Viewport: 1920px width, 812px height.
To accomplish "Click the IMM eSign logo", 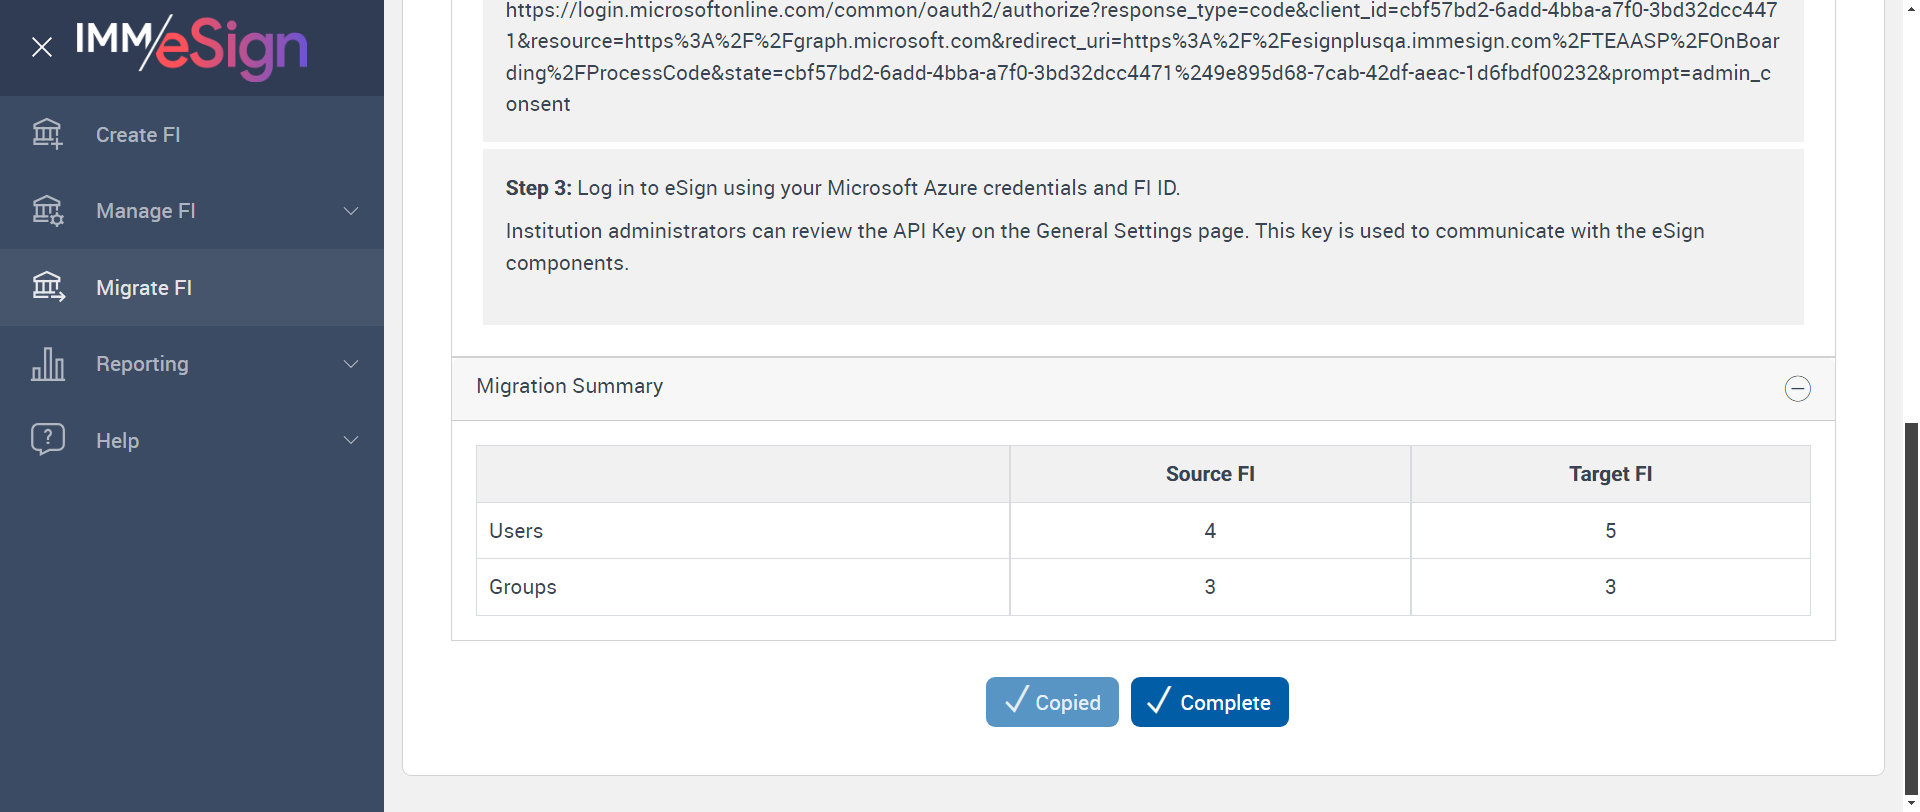I will 192,47.
